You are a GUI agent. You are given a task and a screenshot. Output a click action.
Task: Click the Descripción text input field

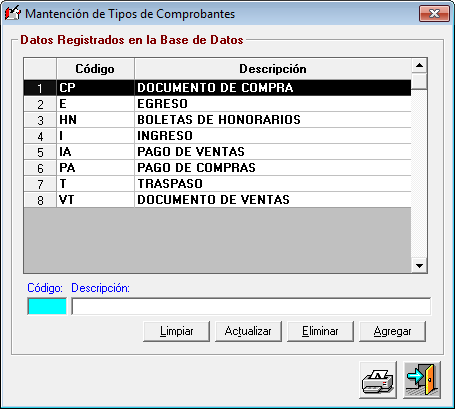tap(251, 306)
